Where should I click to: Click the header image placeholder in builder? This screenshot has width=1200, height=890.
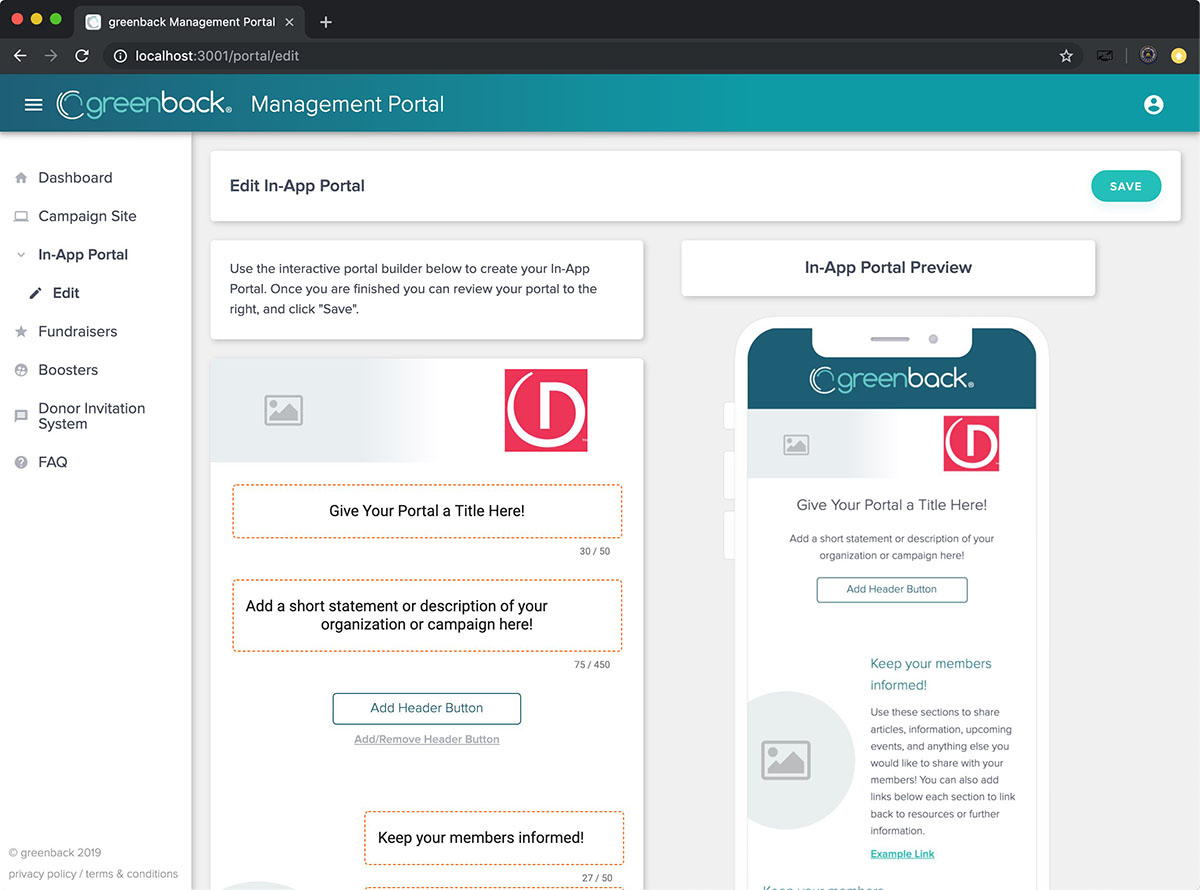pos(283,410)
